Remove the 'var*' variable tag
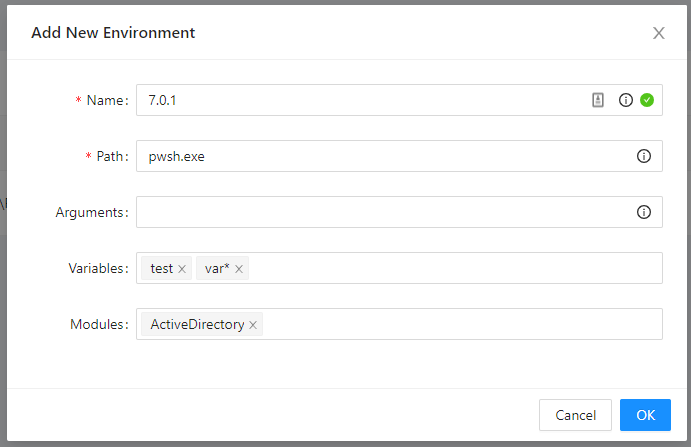 pyautogui.click(x=238, y=269)
